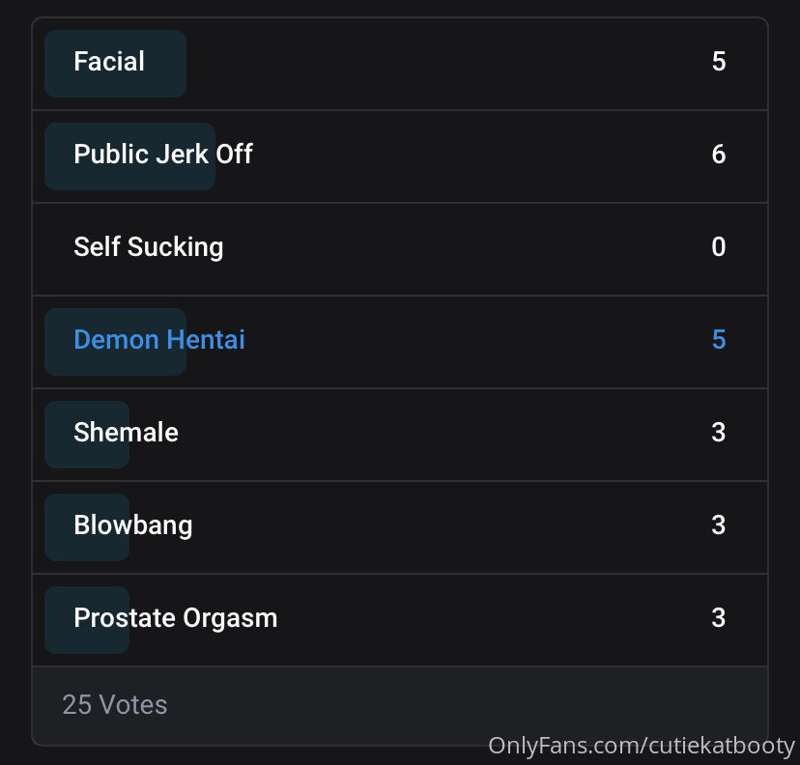This screenshot has height=765, width=800.
Task: Click the zero vote count for Self Sucking
Action: click(718, 246)
